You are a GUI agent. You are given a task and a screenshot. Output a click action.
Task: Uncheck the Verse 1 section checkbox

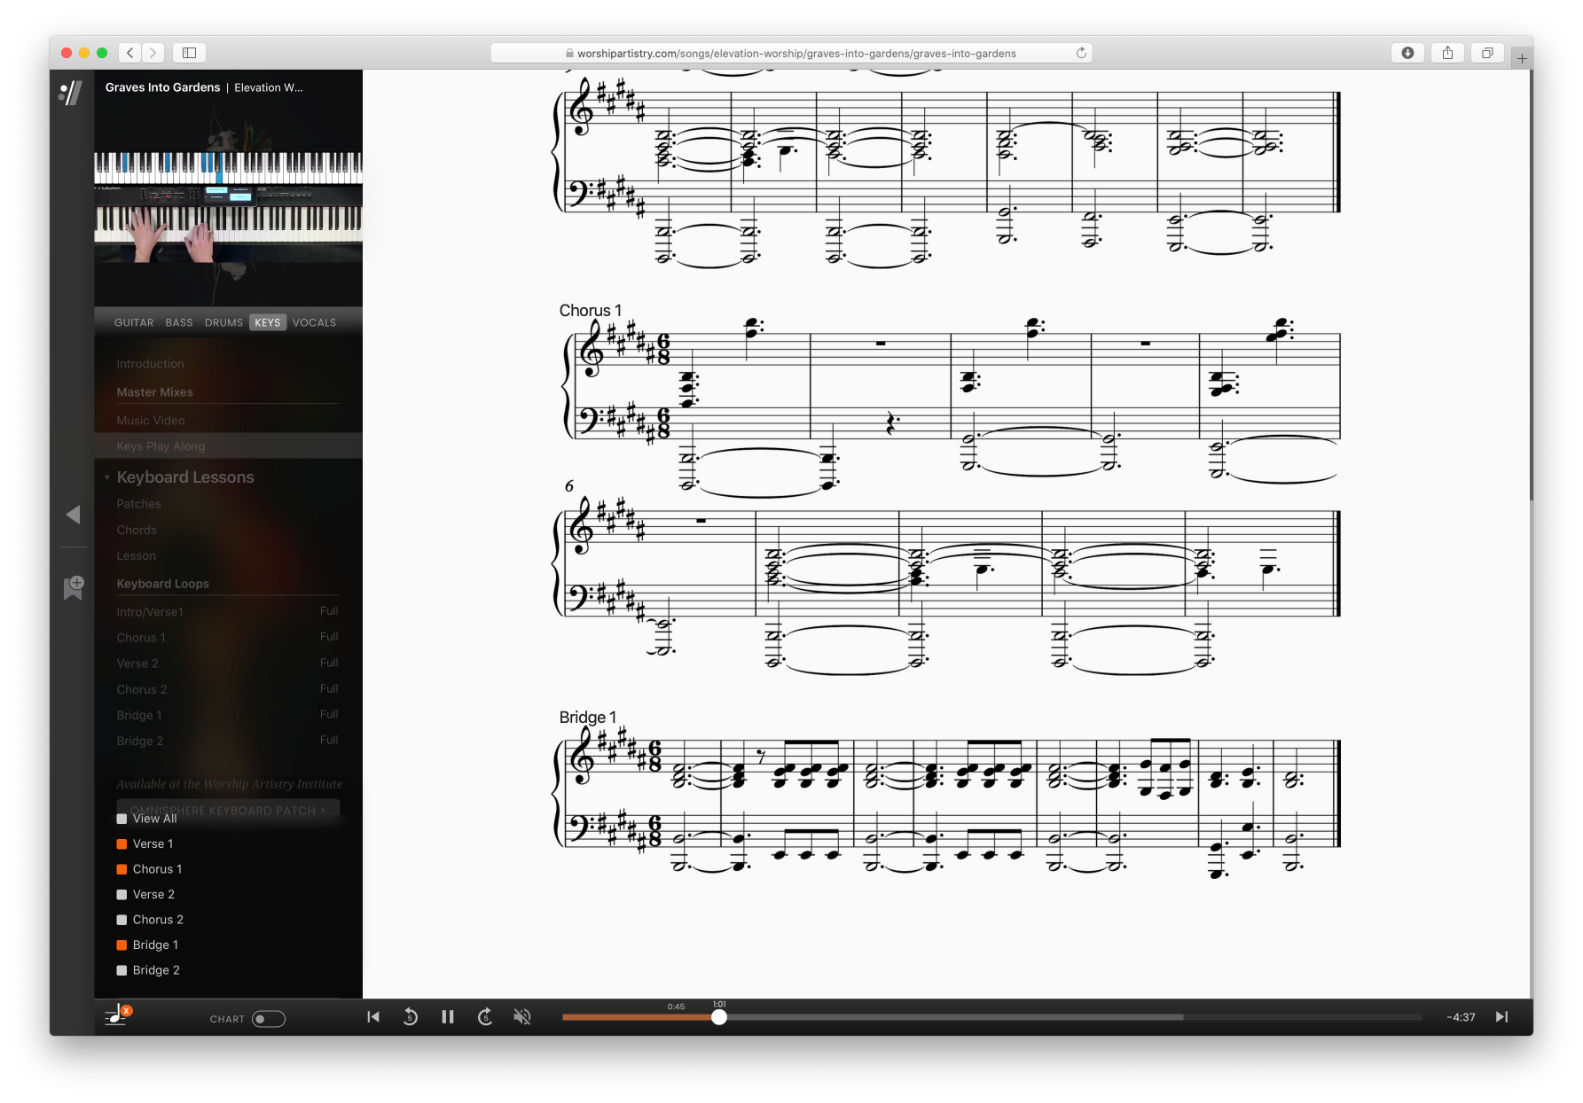tap(122, 844)
